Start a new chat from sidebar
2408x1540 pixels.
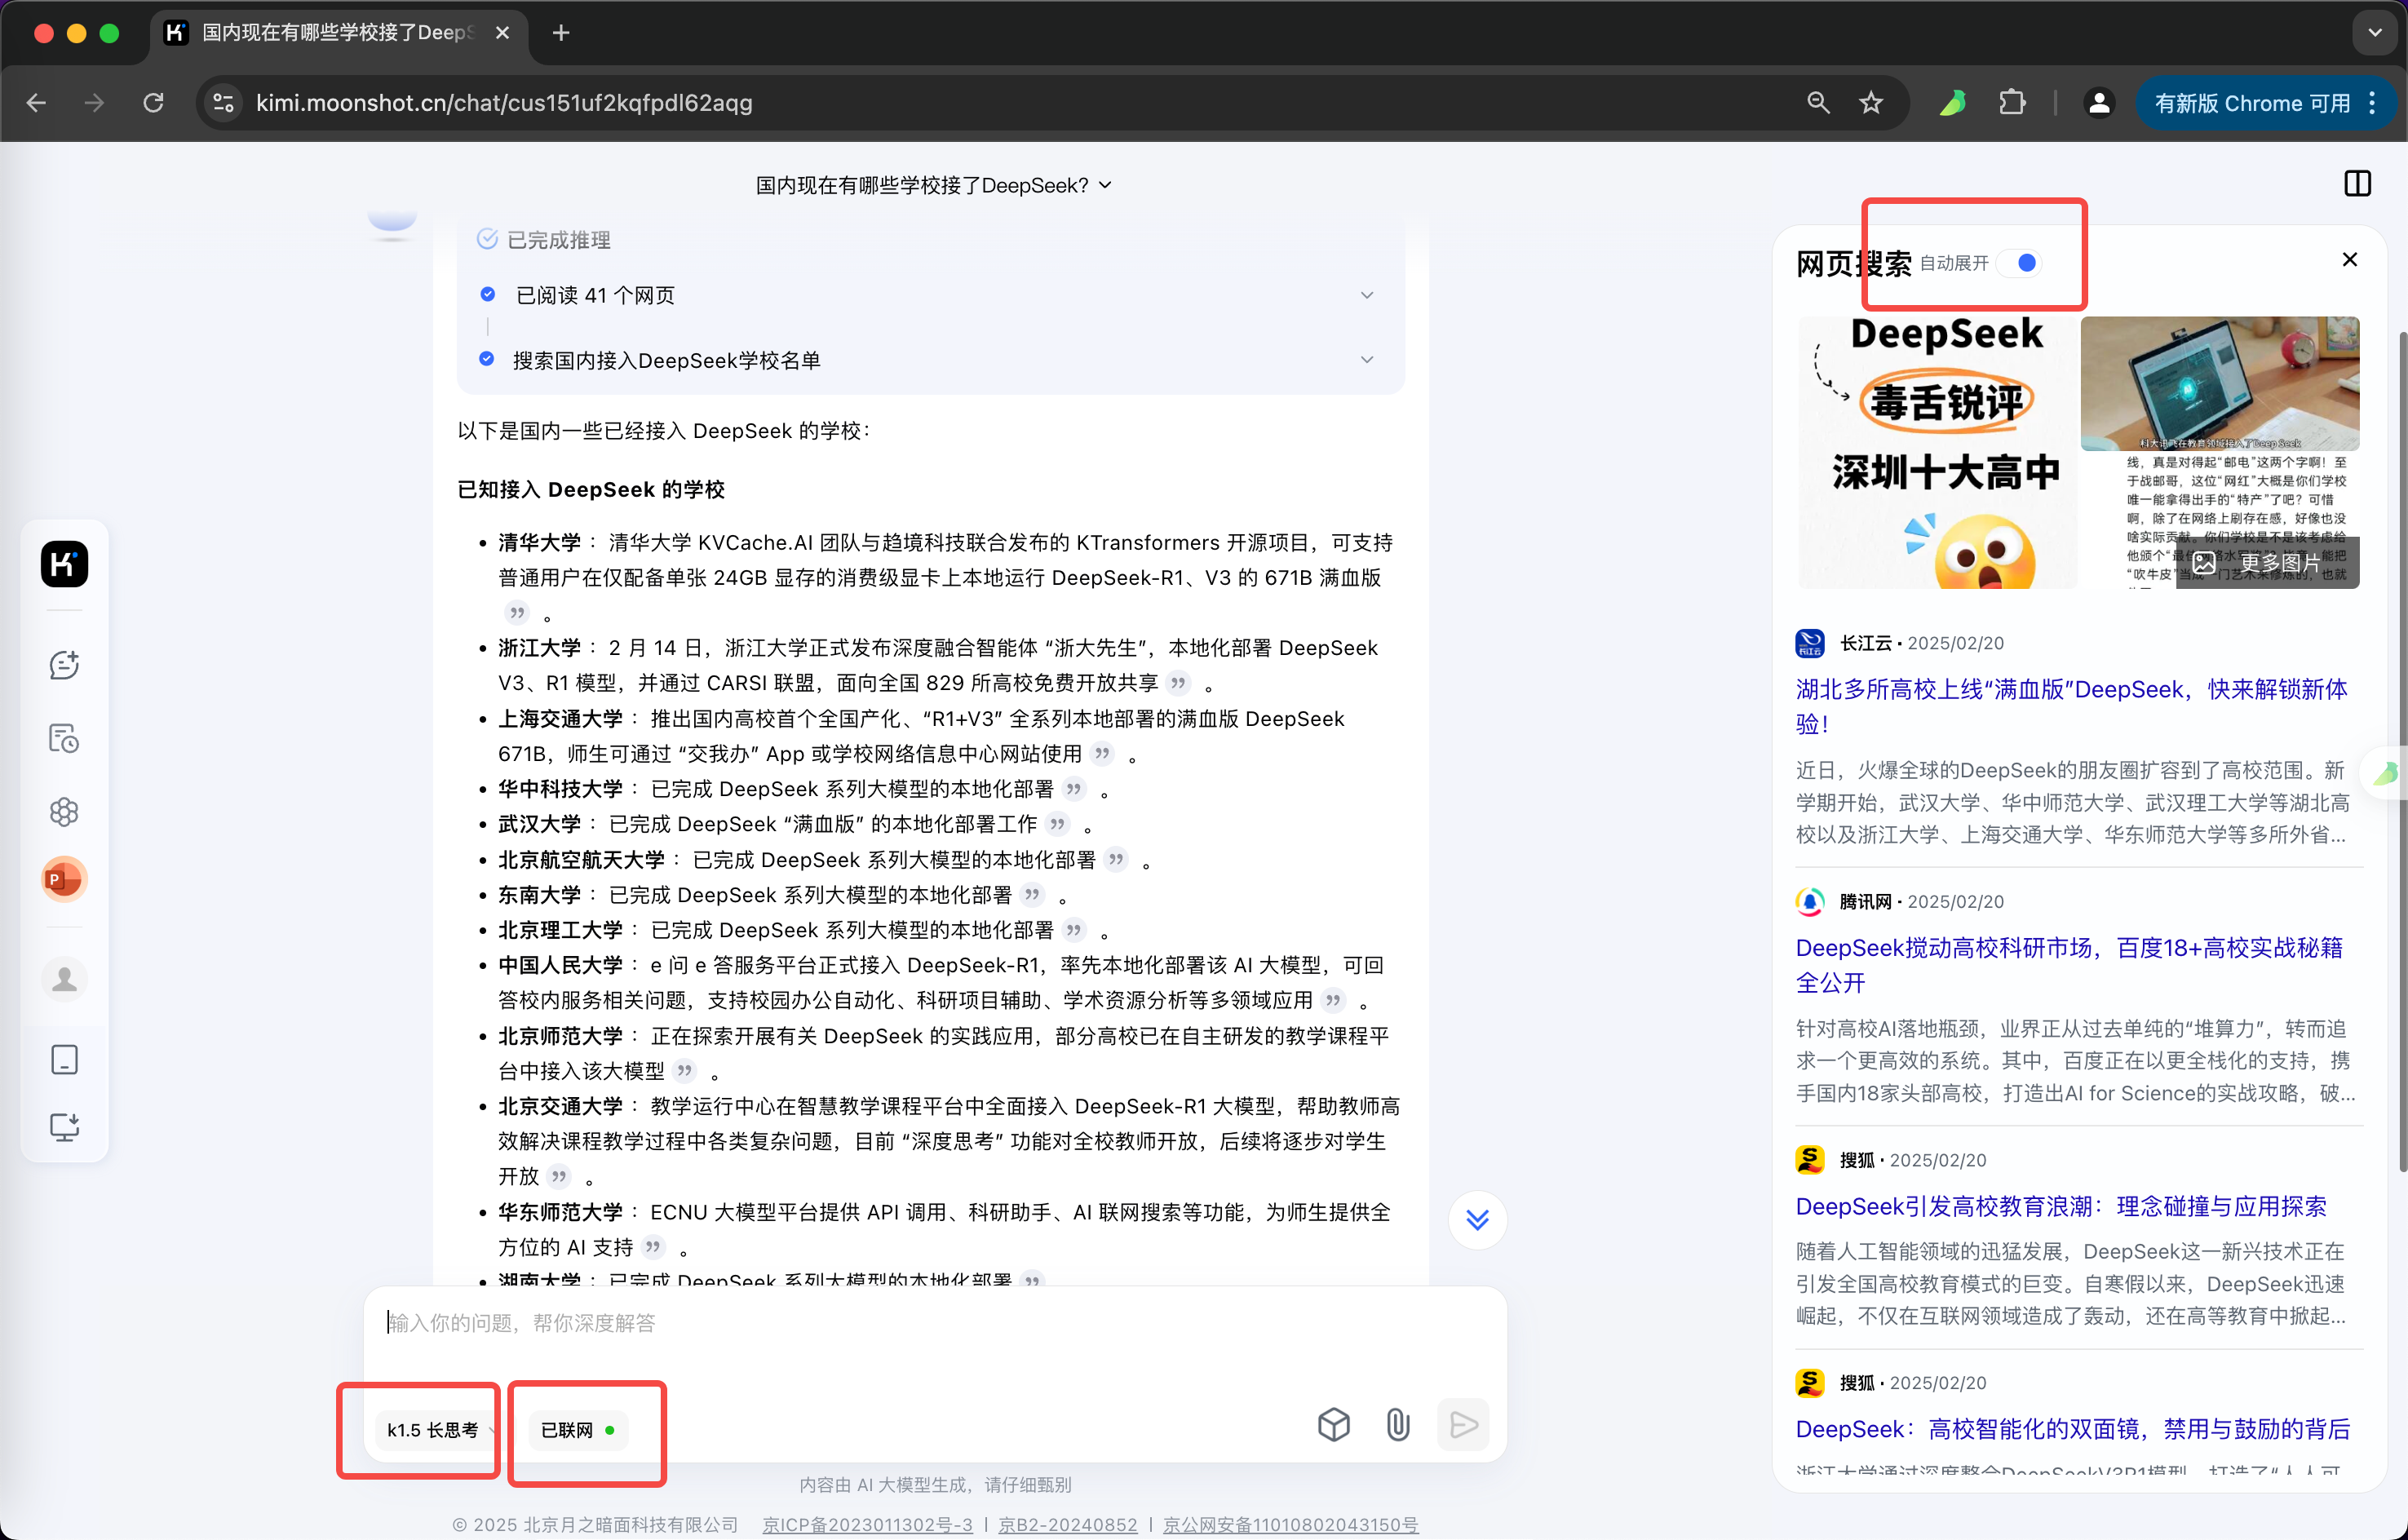tap(64, 665)
